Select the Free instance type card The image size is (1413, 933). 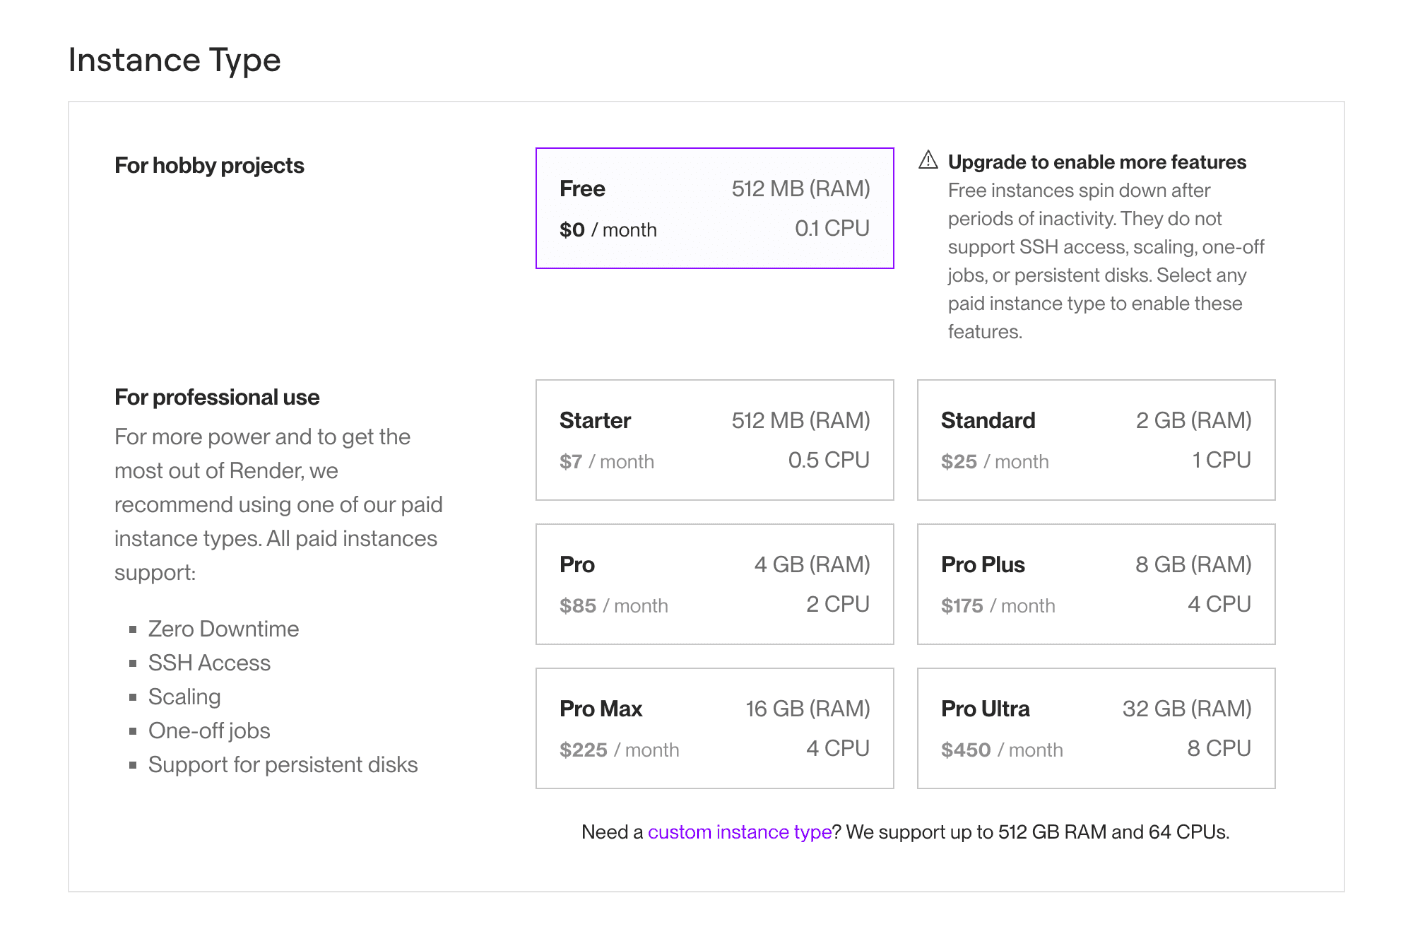(x=714, y=208)
